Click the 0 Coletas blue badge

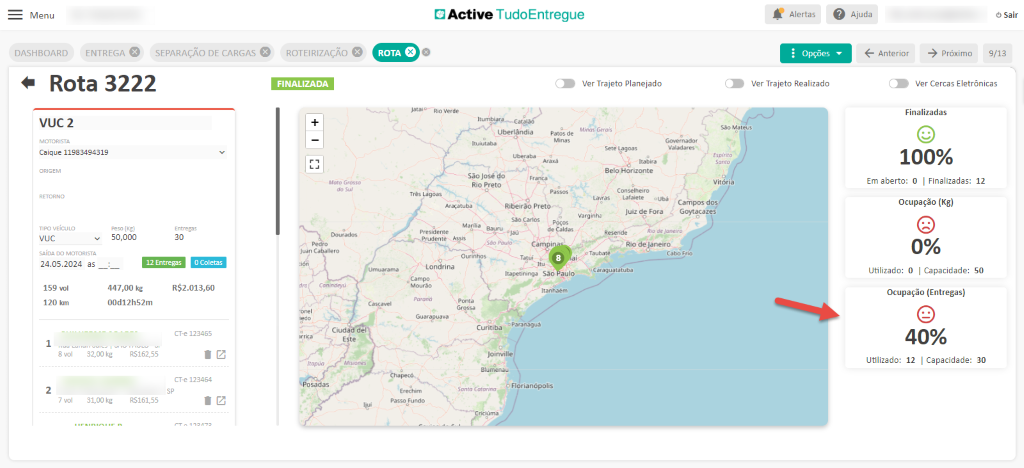208,262
